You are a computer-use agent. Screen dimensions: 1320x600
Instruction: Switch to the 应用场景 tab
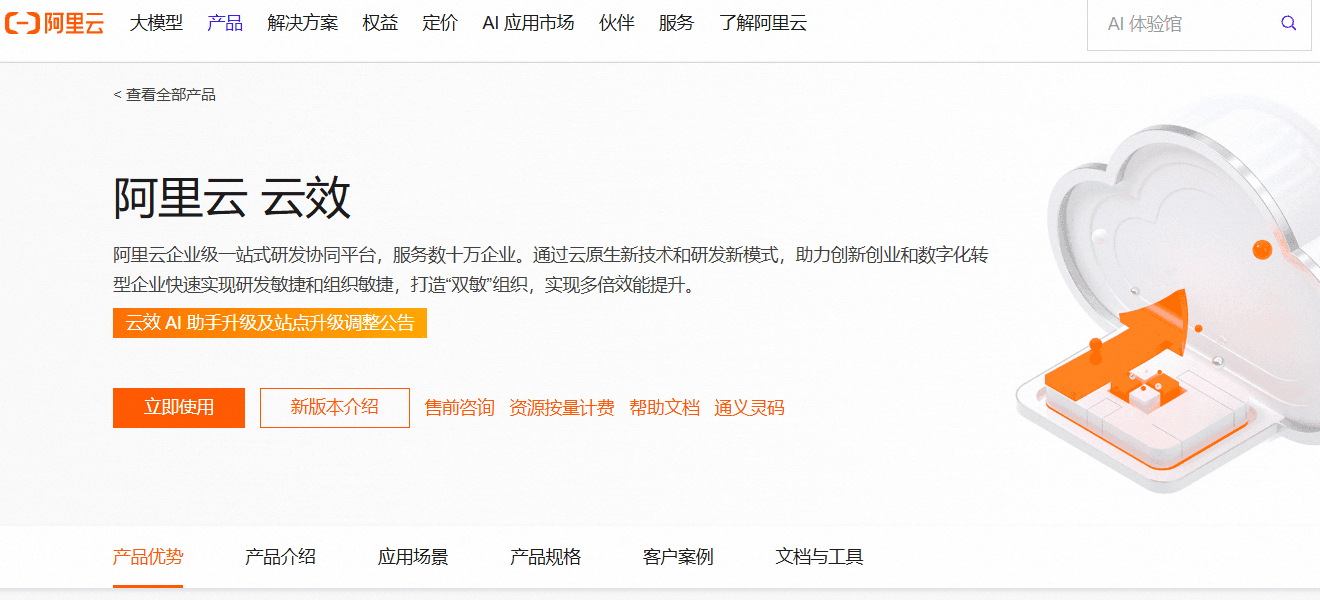click(x=413, y=557)
